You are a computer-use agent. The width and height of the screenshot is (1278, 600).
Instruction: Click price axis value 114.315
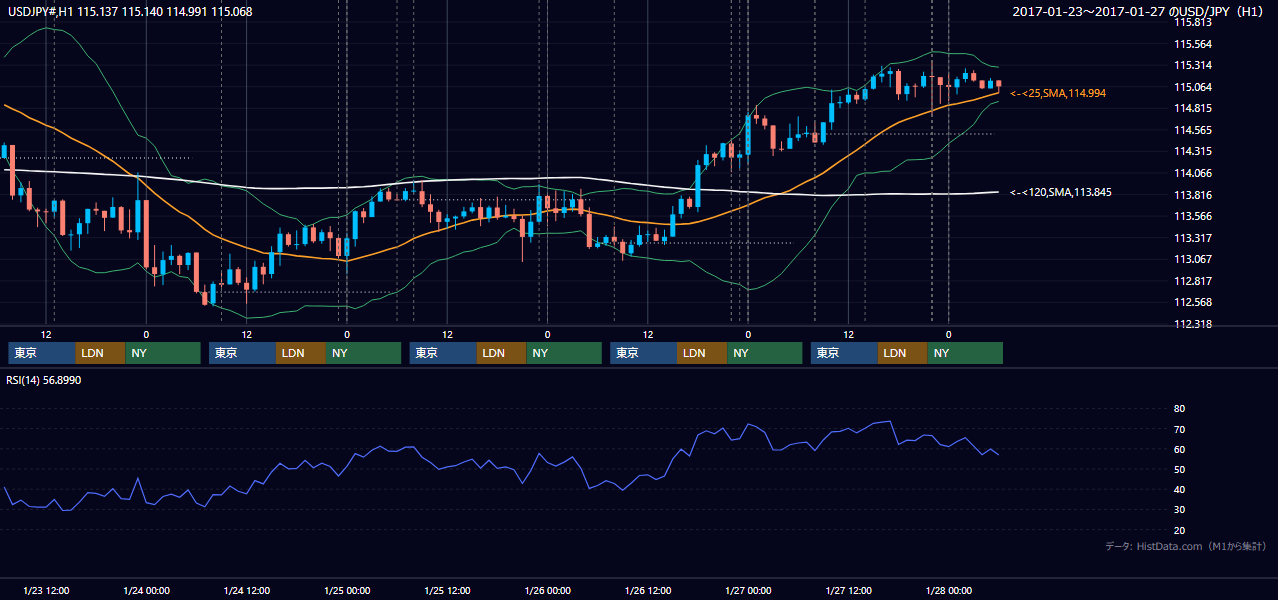(1192, 151)
